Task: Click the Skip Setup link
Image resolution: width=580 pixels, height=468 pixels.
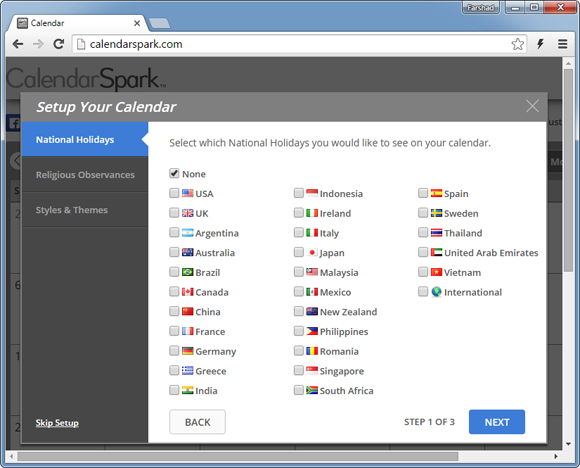Action: click(x=57, y=423)
